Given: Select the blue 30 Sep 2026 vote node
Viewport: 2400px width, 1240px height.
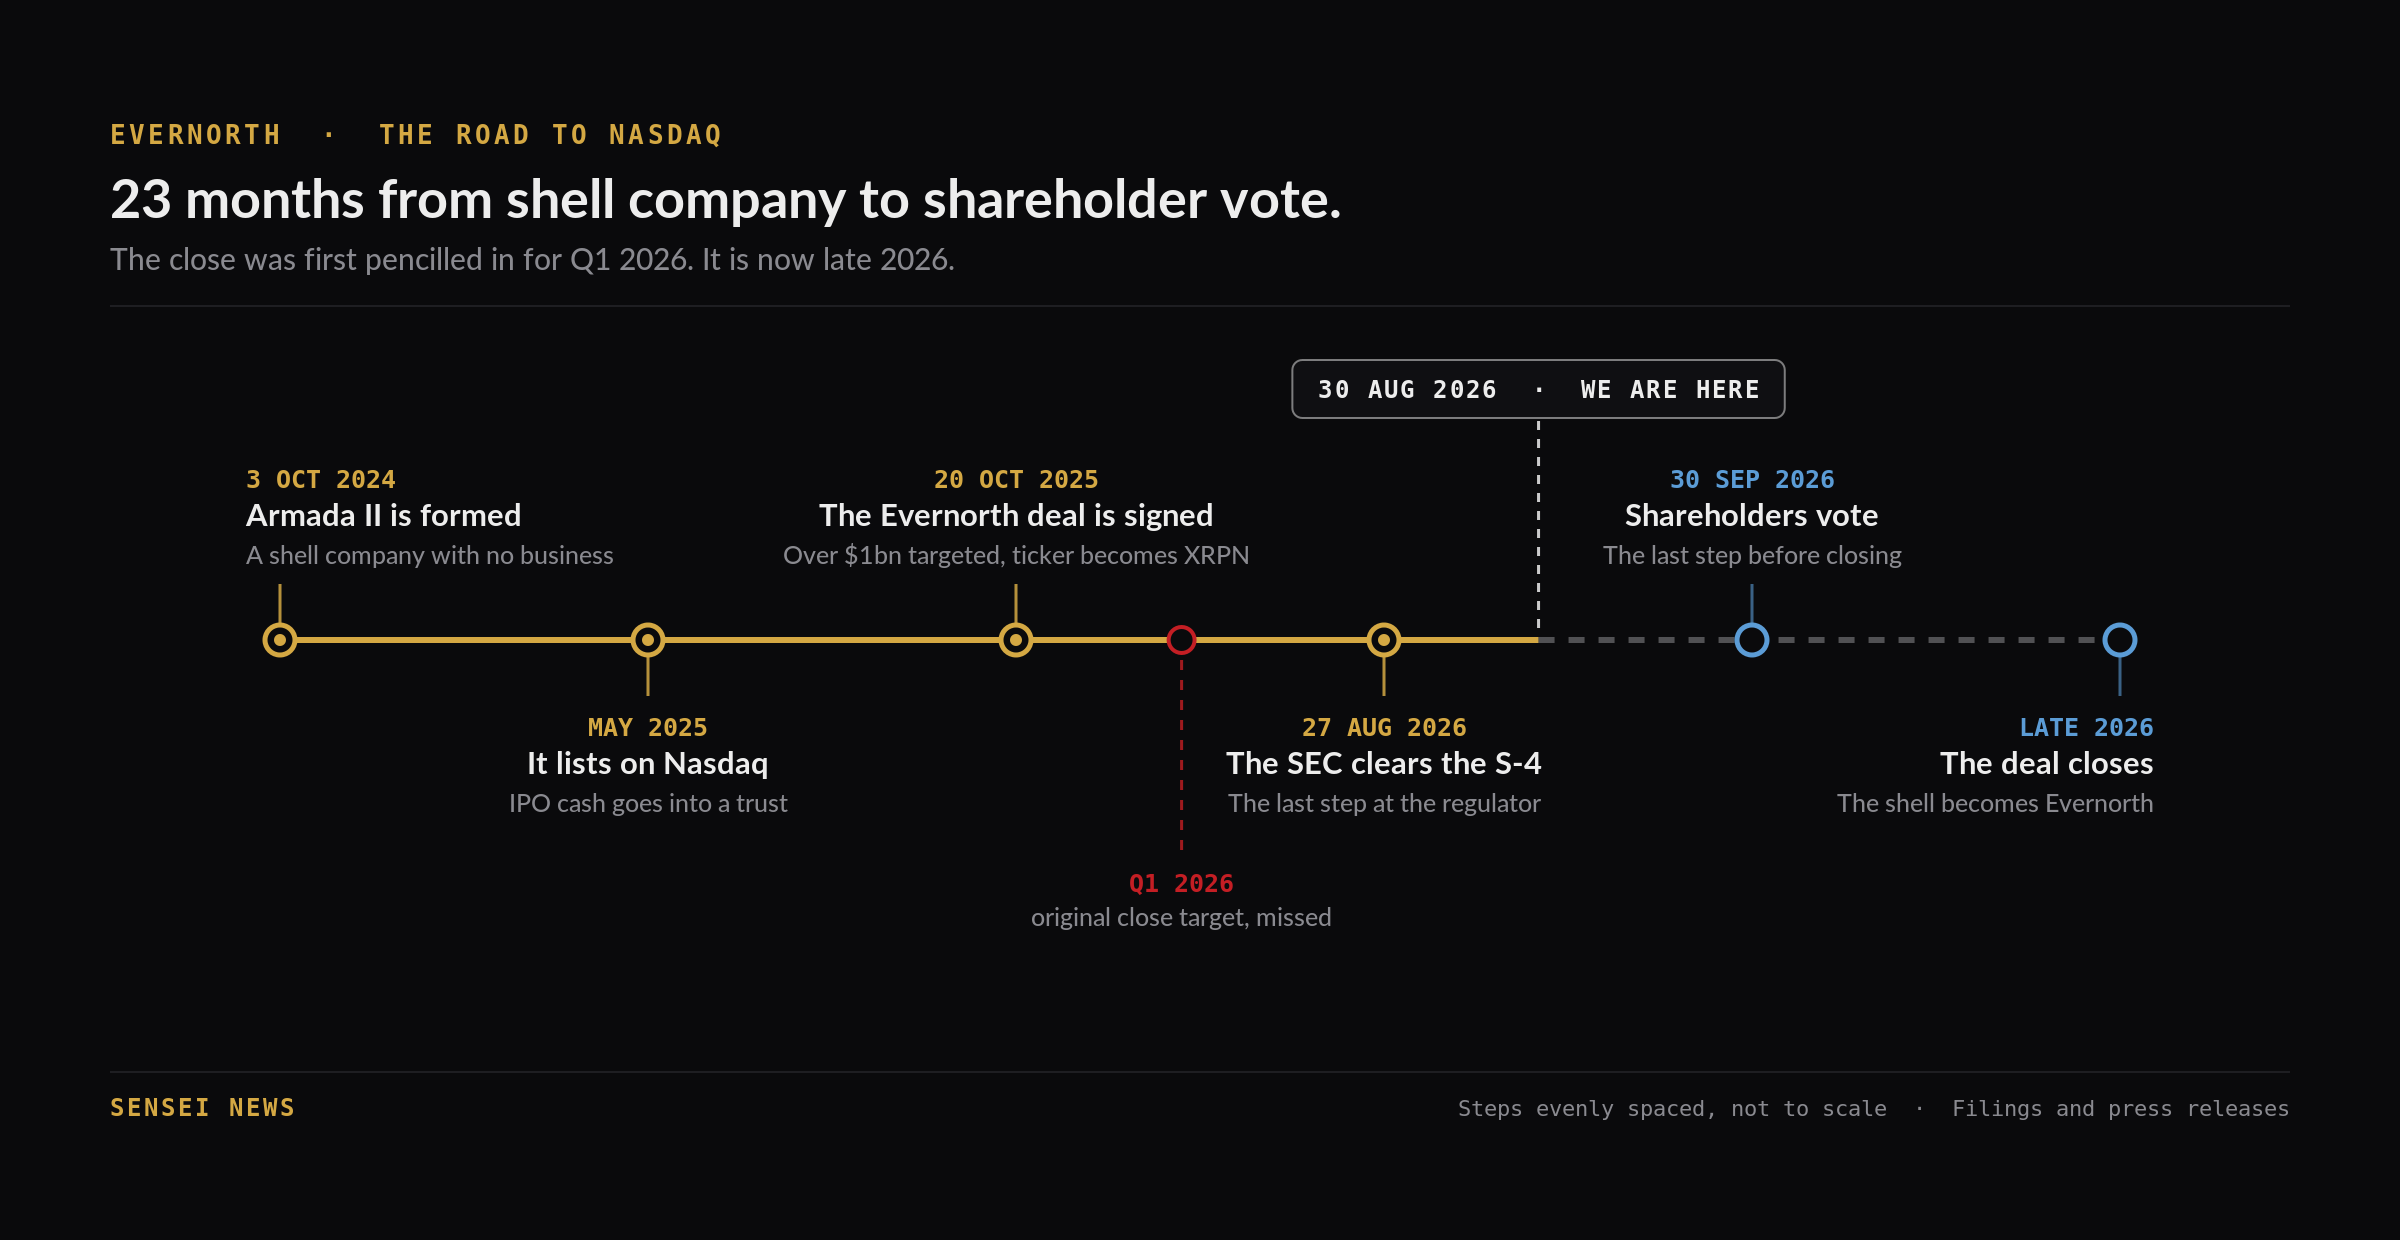Looking at the screenshot, I should (x=1752, y=640).
